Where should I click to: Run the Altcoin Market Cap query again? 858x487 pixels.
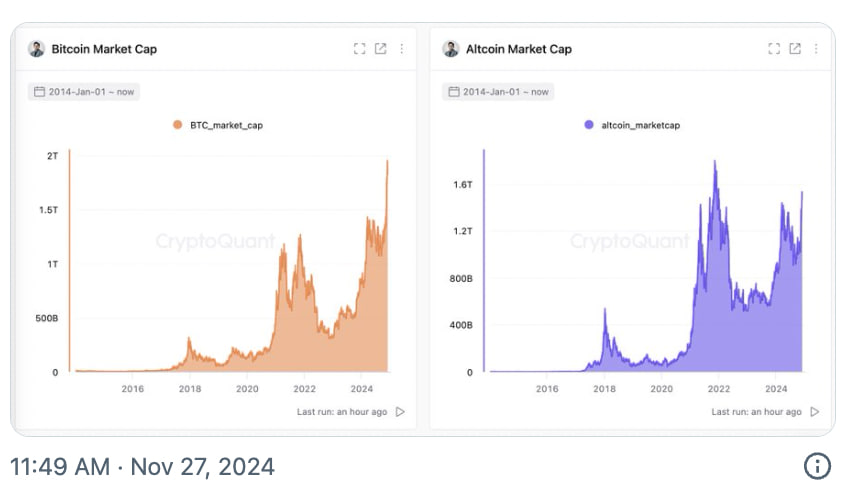815,411
